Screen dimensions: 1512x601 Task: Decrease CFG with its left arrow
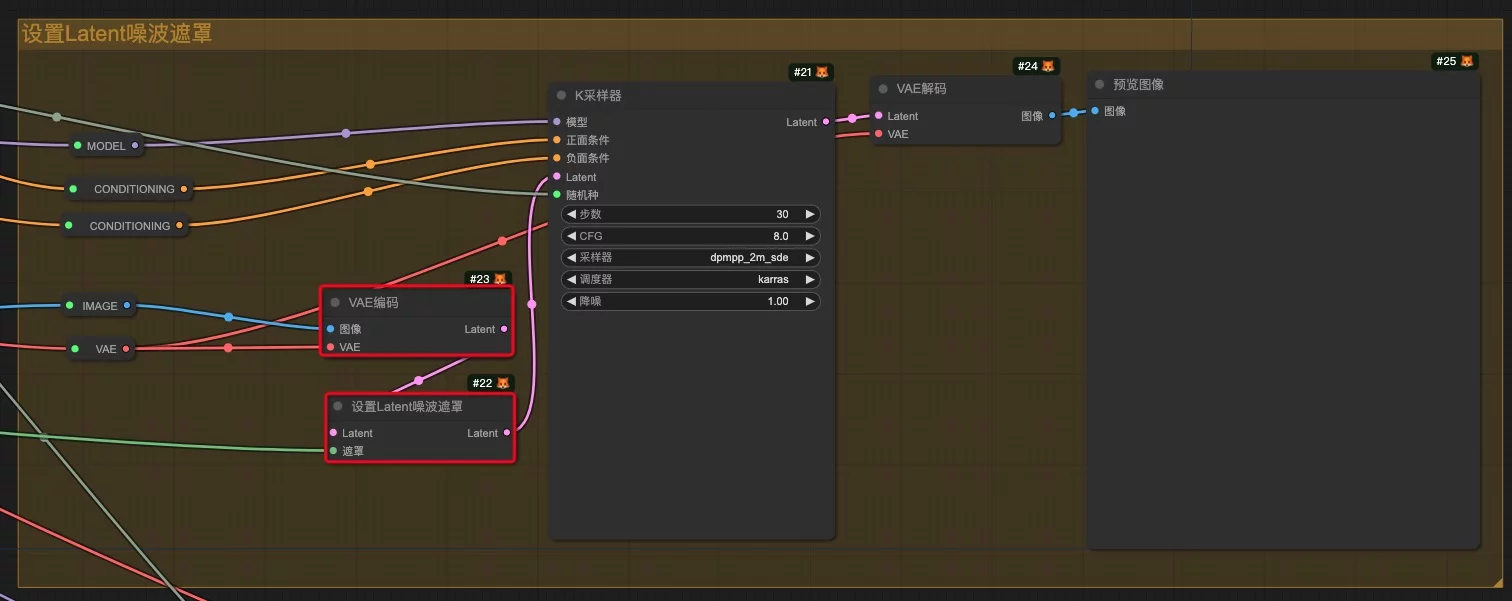pos(571,236)
